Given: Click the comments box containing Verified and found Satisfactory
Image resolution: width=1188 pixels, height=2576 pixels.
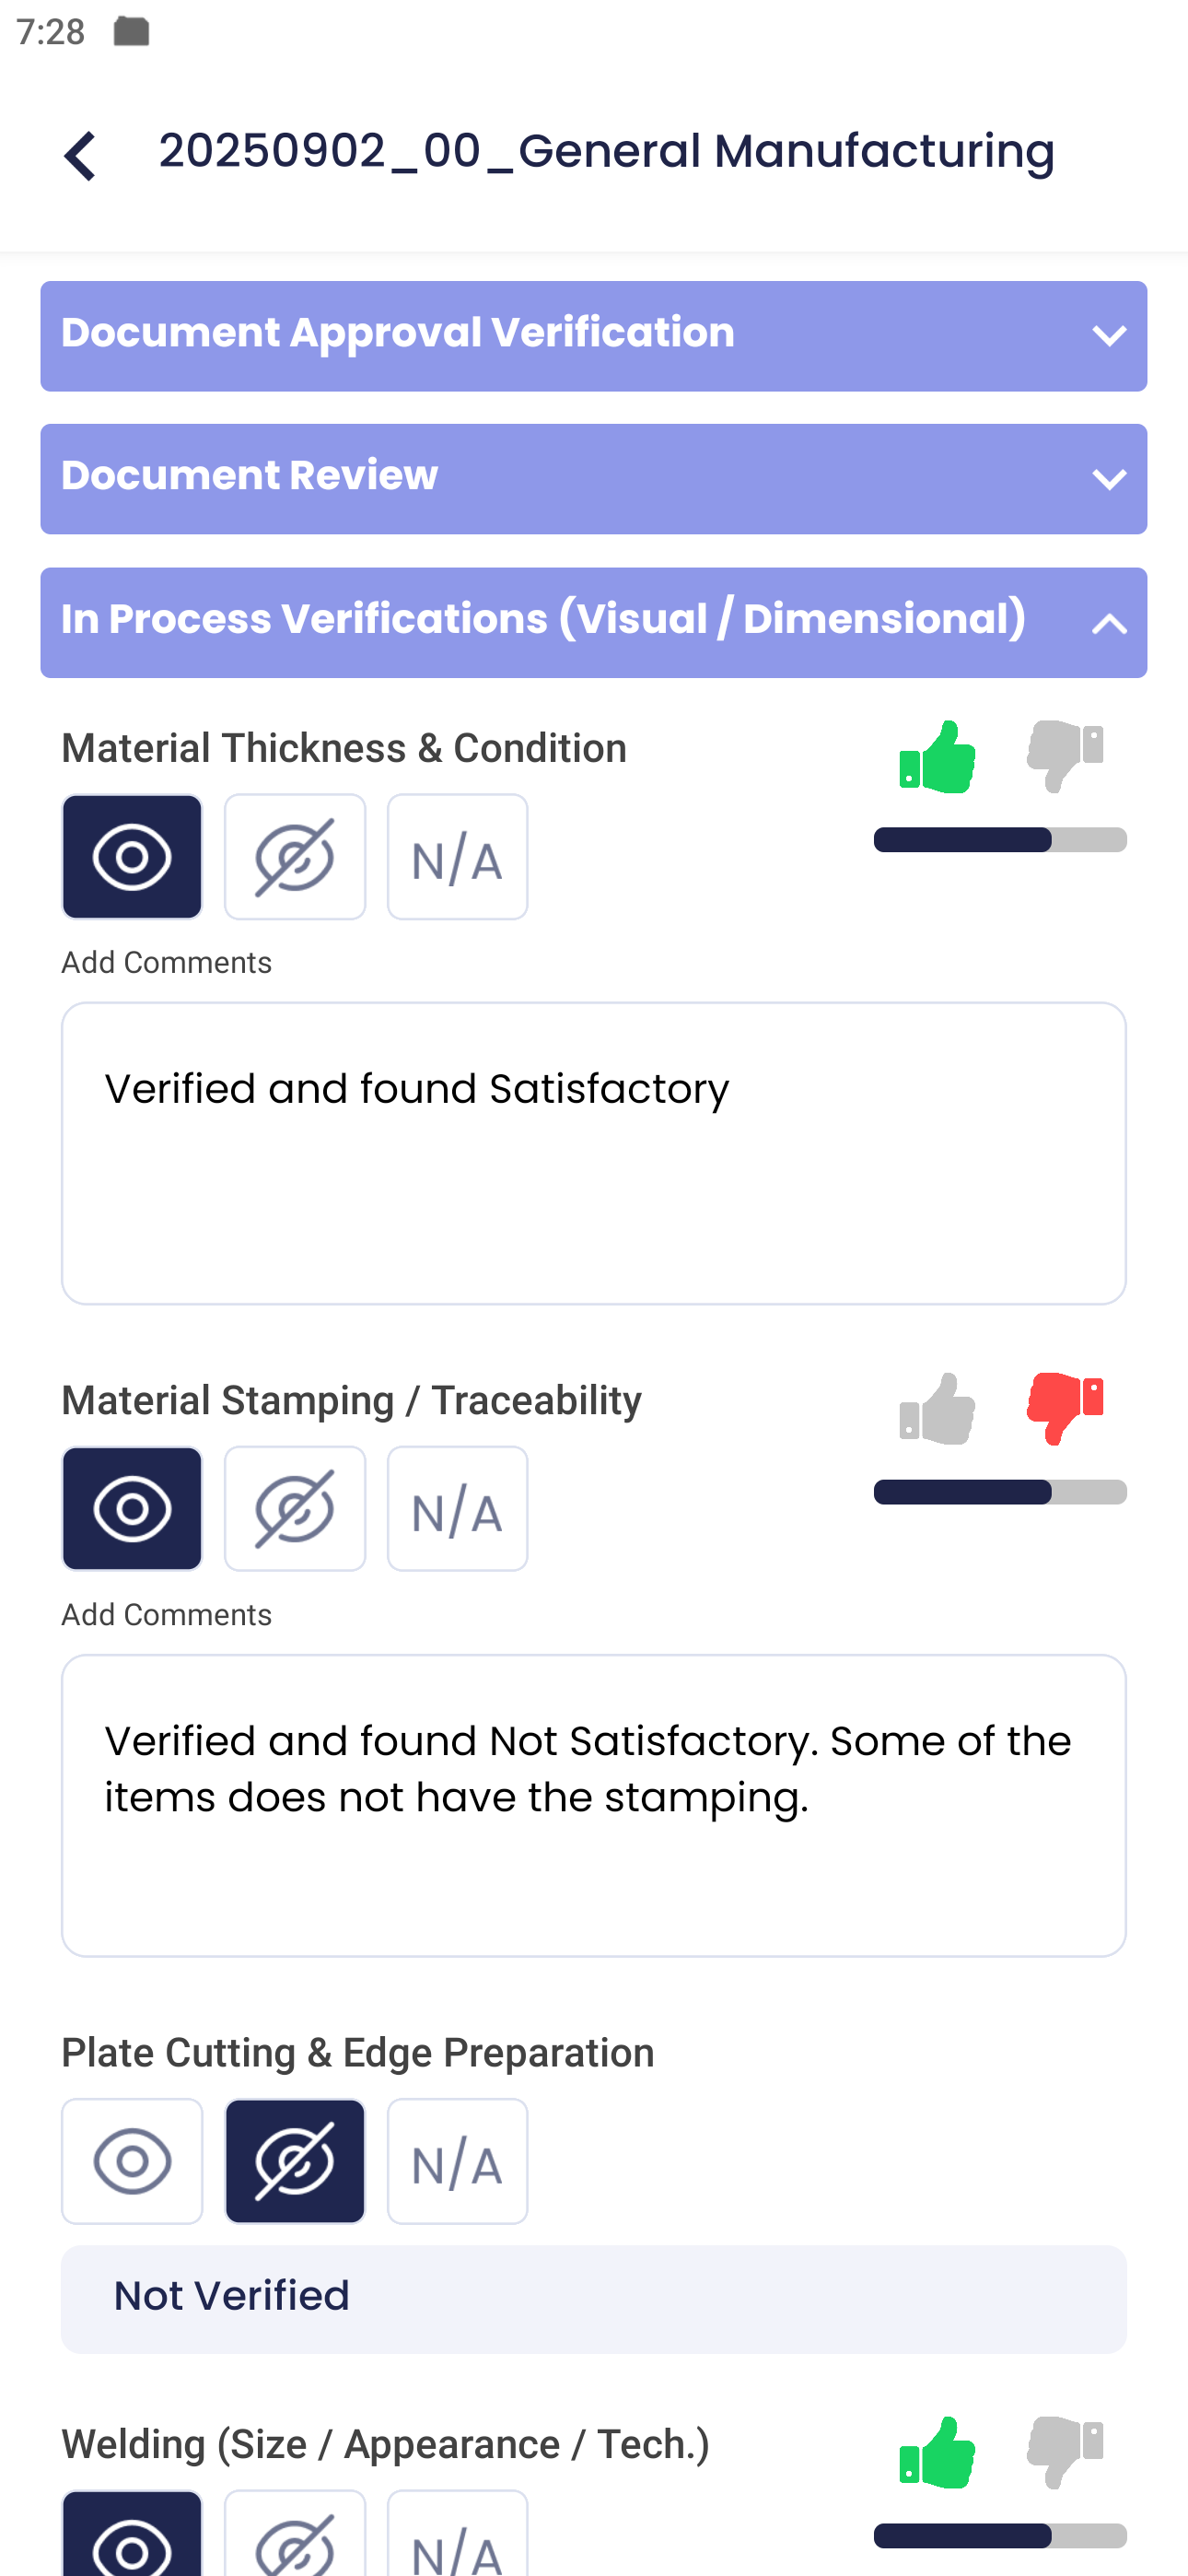Looking at the screenshot, I should (x=594, y=1150).
